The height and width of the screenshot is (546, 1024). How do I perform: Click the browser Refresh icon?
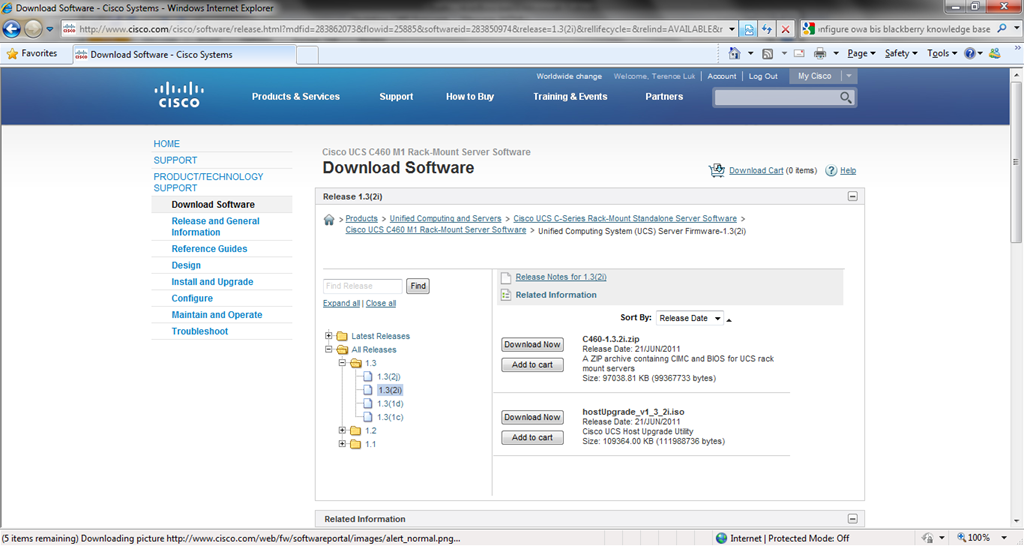(x=767, y=30)
